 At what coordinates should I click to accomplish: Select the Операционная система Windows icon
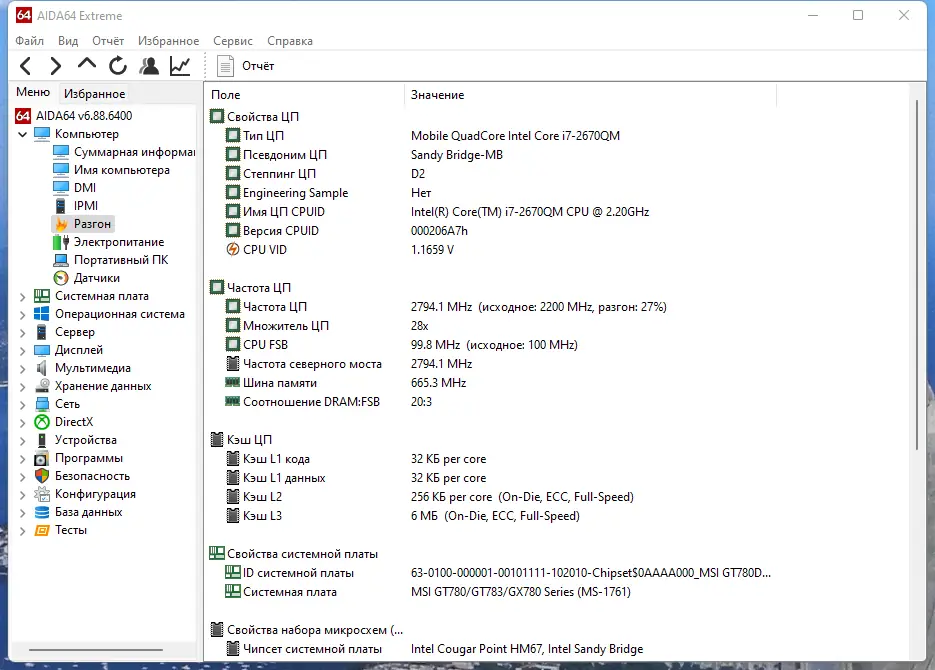pos(42,314)
